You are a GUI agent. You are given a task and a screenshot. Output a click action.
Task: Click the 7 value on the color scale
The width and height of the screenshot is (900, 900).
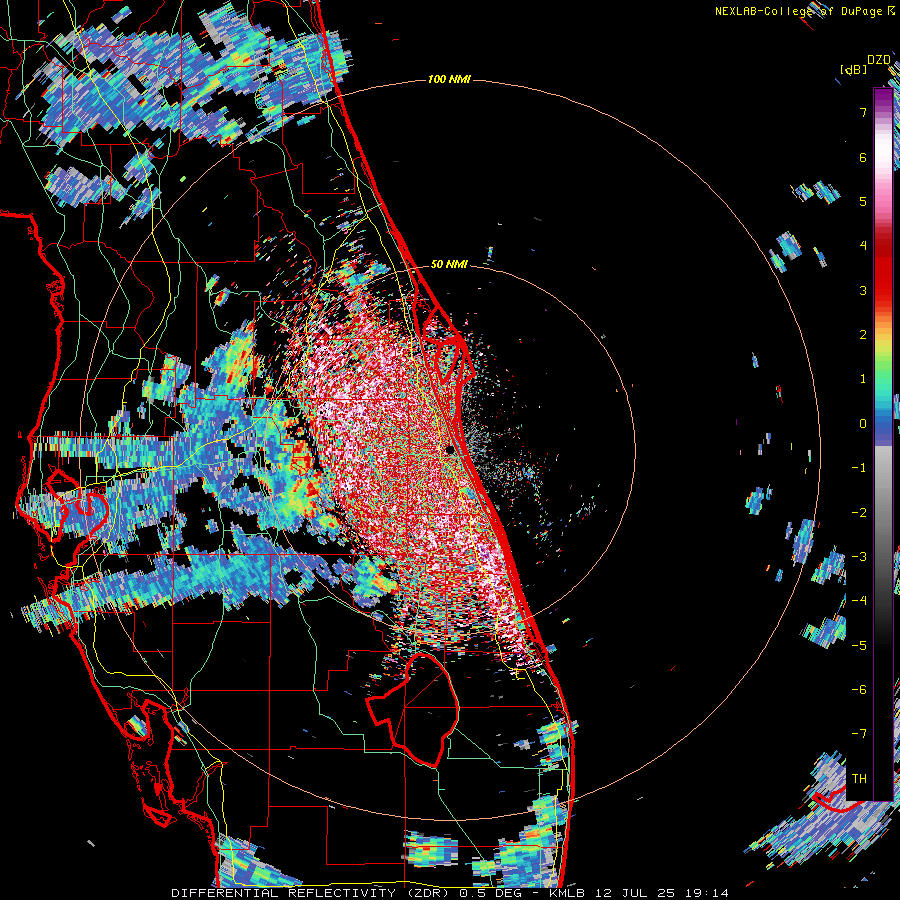[863, 112]
